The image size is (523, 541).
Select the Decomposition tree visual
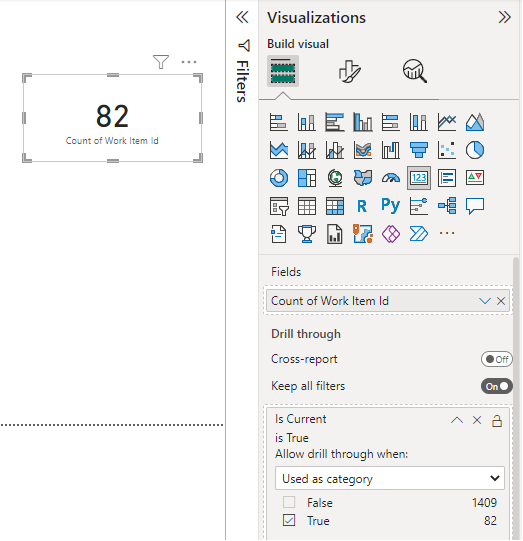pos(447,206)
